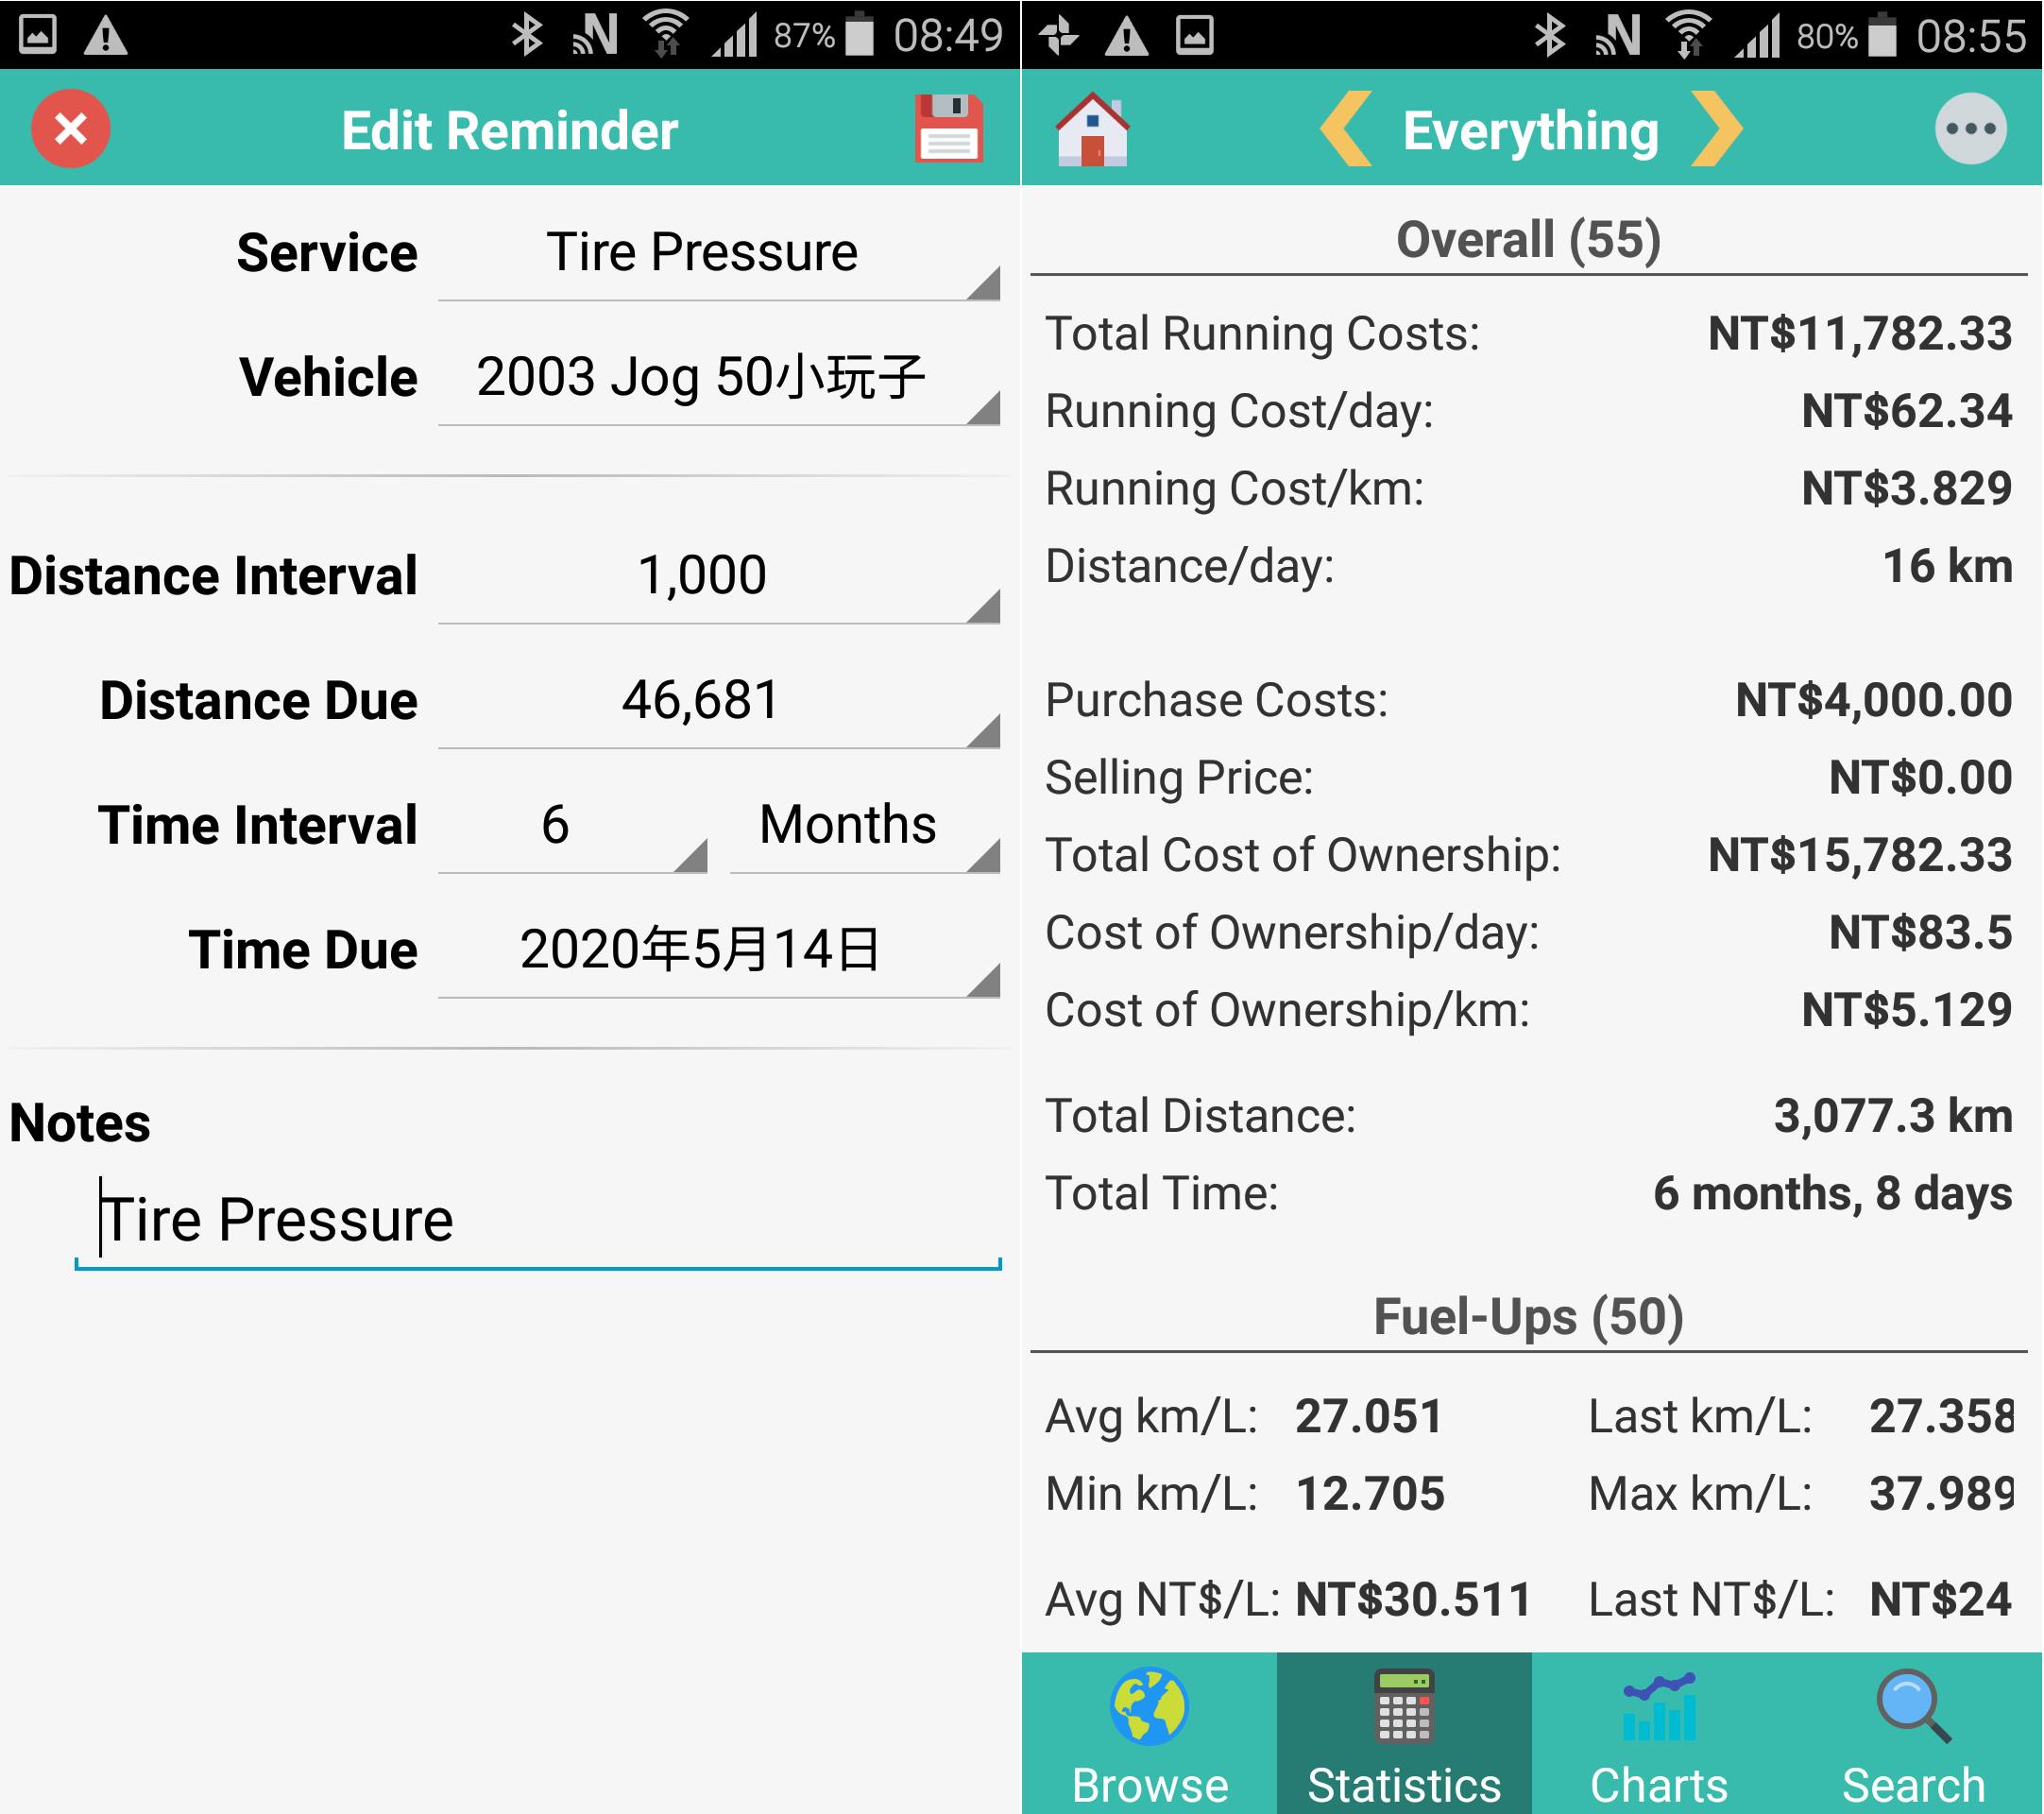
Task: Pick a new Time Due date
Action: pyautogui.click(x=718, y=950)
